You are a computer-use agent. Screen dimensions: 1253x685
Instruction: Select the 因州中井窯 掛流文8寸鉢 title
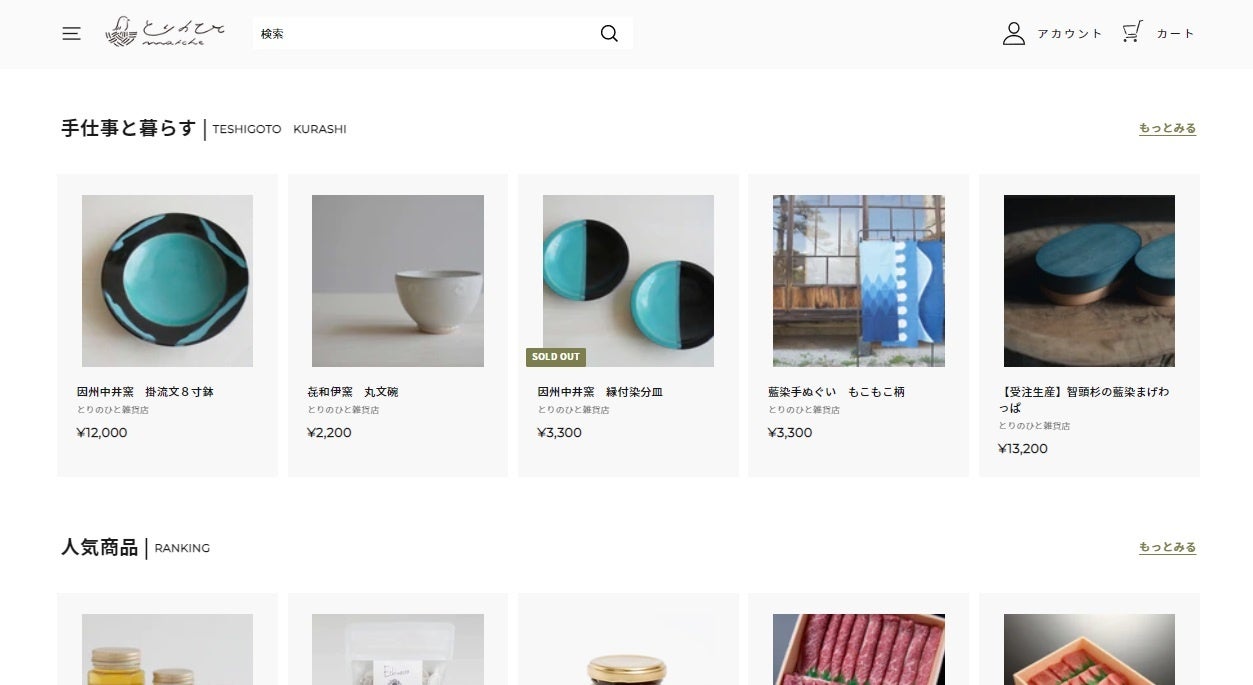tap(145, 392)
